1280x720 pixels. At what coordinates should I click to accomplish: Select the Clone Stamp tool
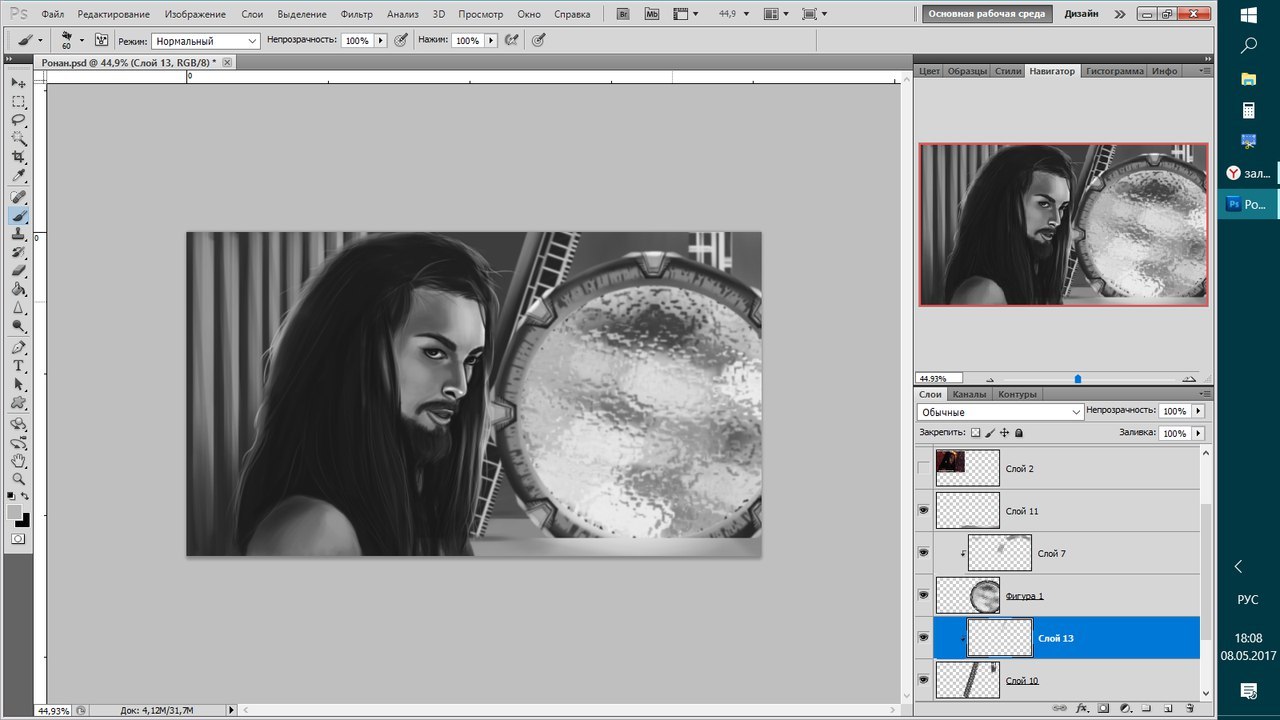click(x=18, y=234)
